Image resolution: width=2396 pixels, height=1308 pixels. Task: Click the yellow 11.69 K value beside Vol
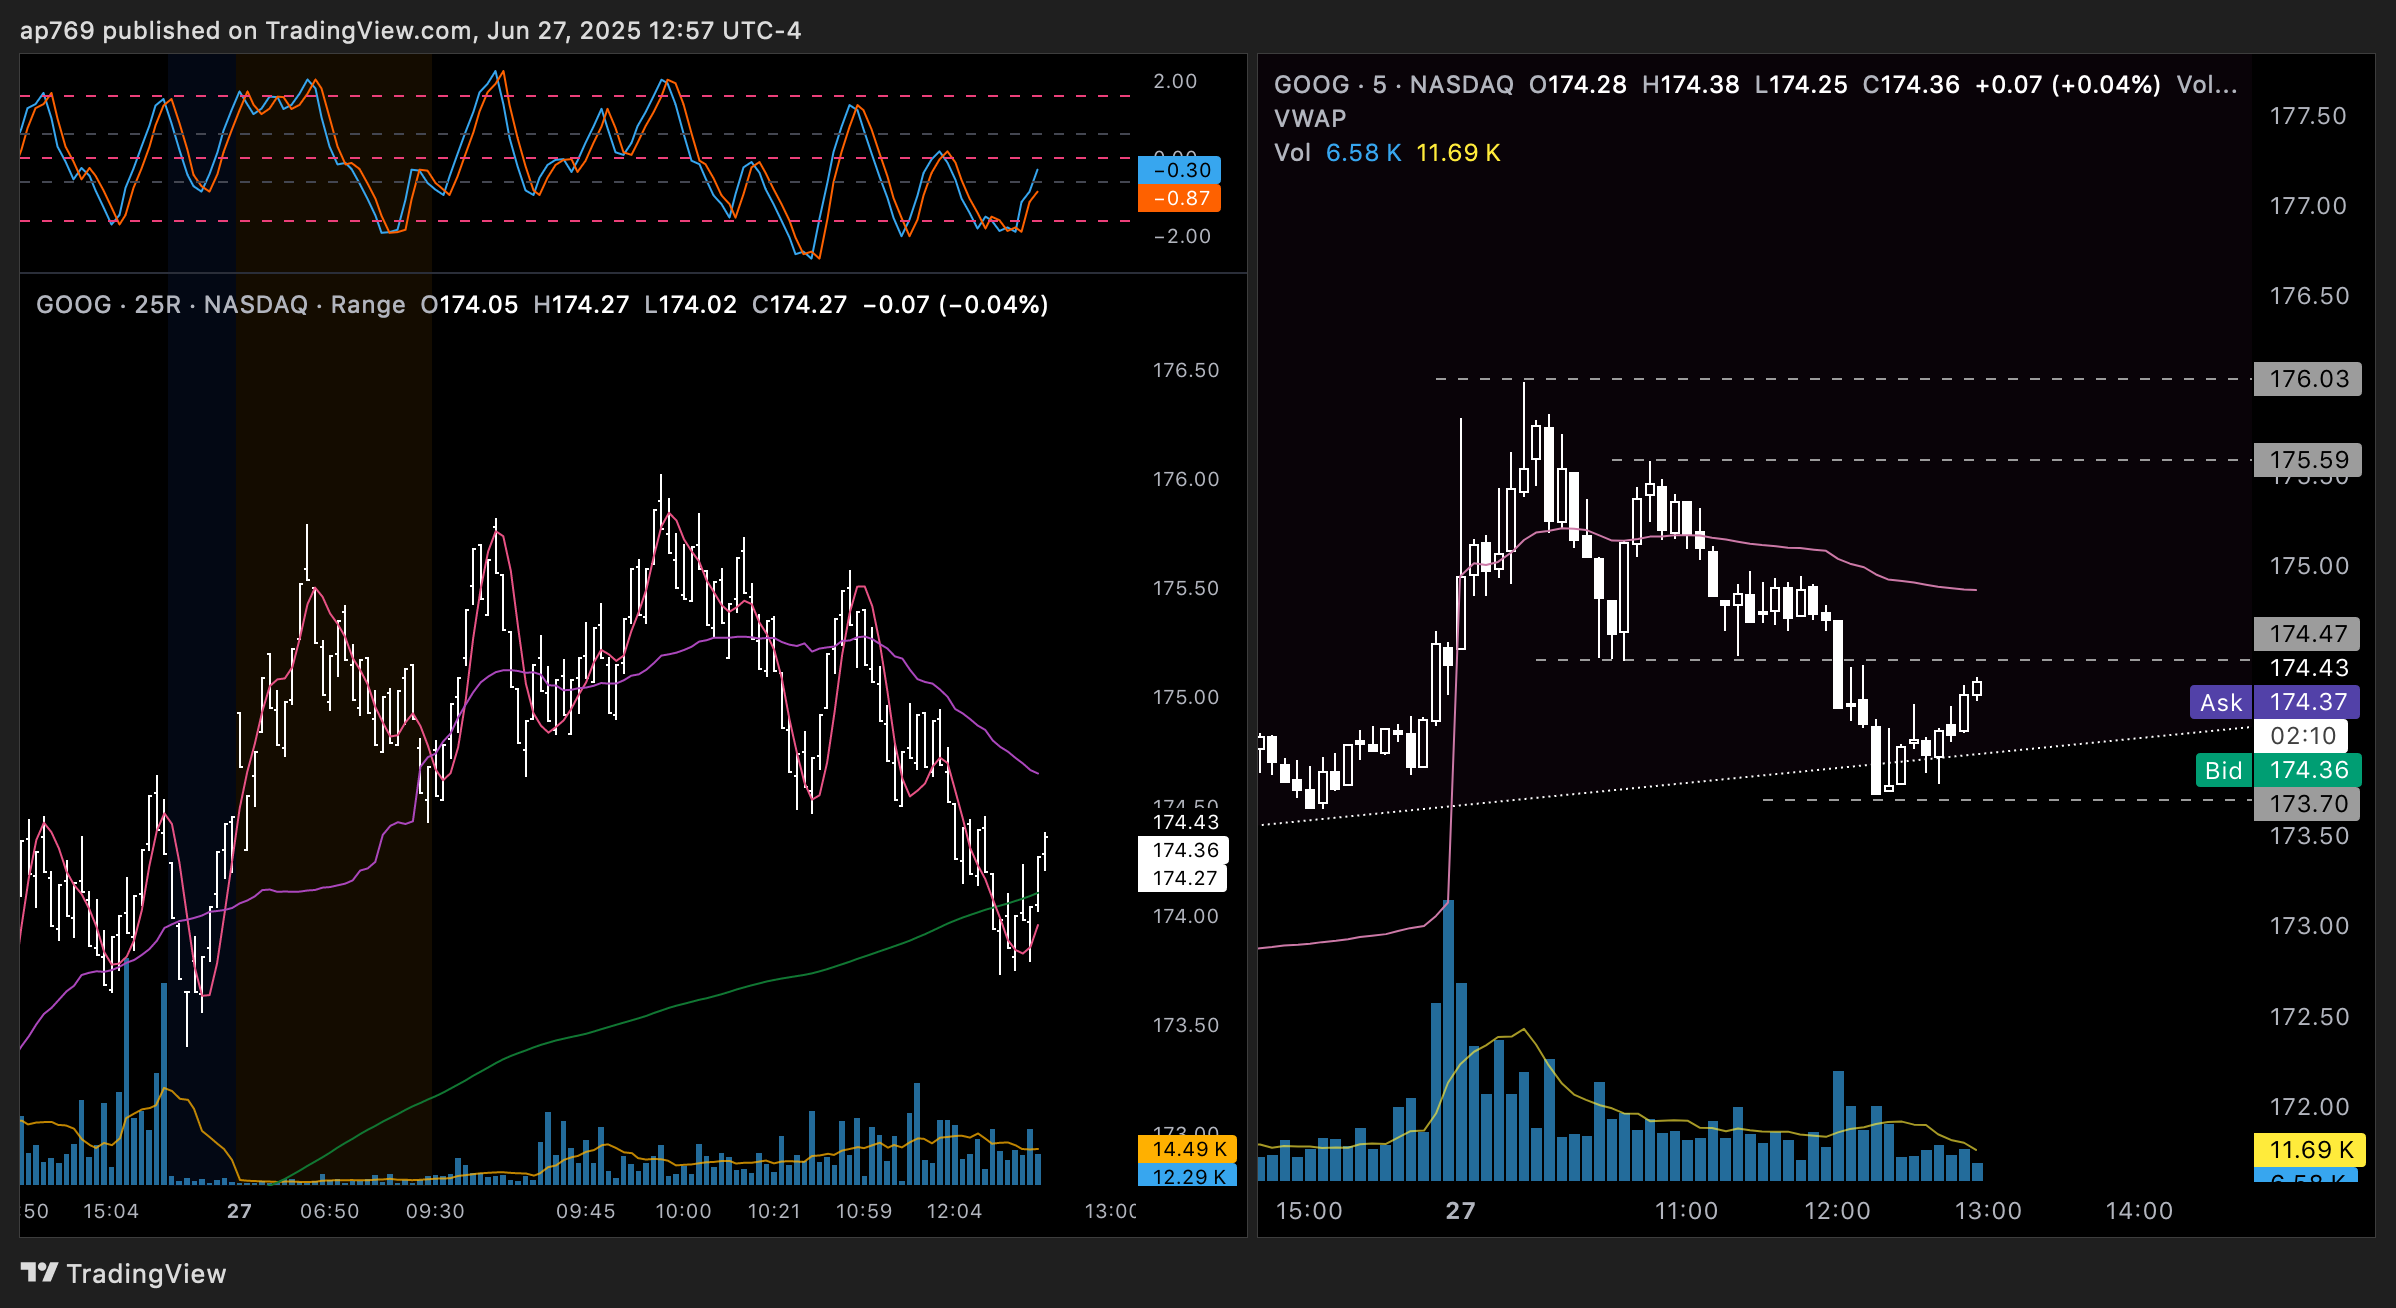coord(1458,153)
